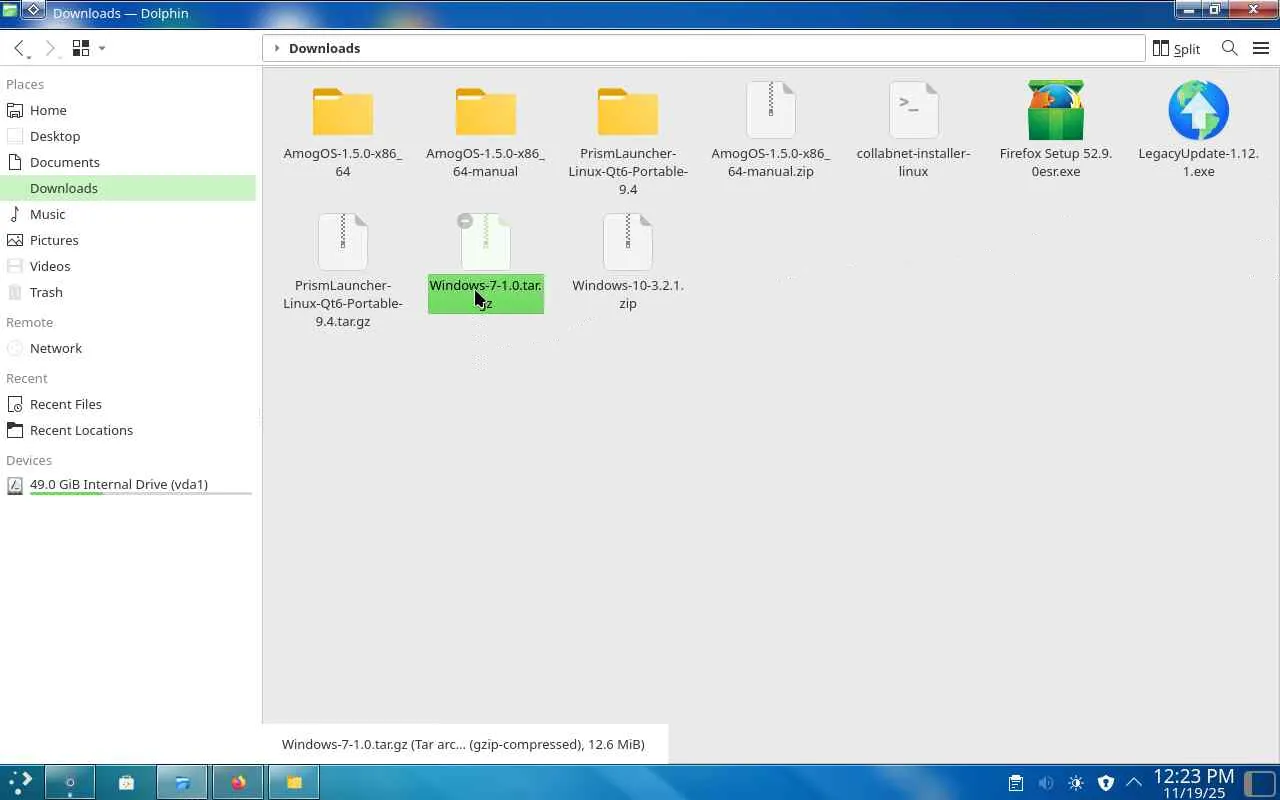Click the collabnet-installer-linux file name
The image size is (1280, 800).
913,162
